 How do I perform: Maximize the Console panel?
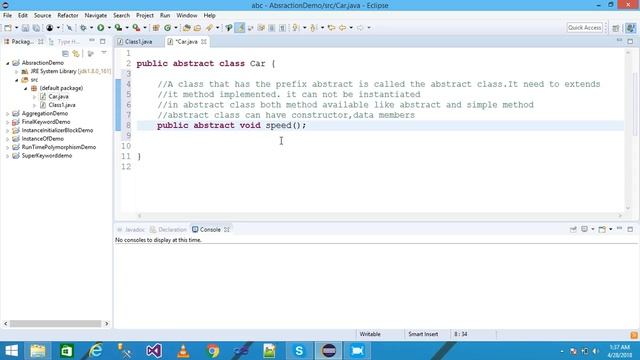pos(630,229)
